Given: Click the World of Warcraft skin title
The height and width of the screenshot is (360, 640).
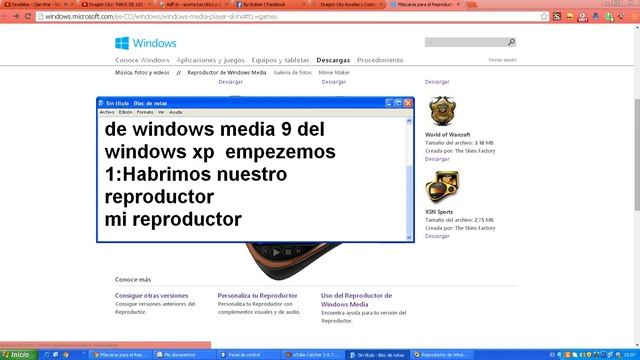Looking at the screenshot, I should (447, 135).
